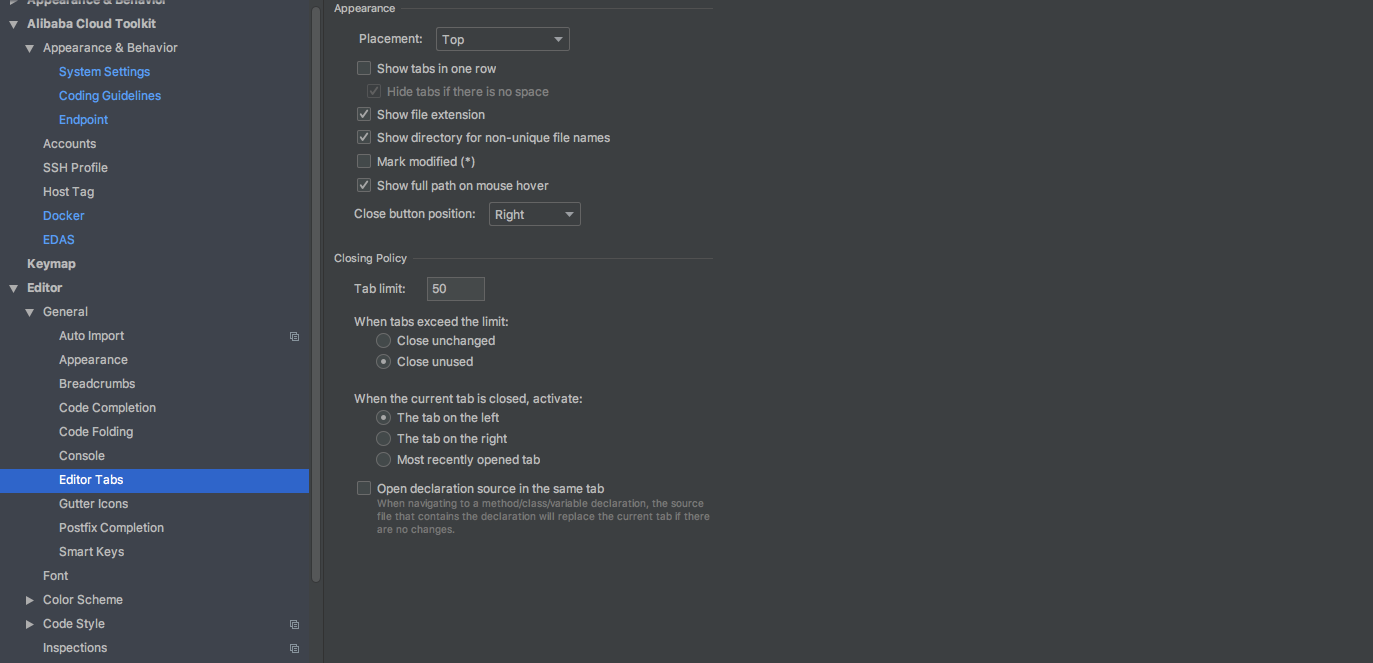Go to Docker settings
1373x663 pixels.
(x=63, y=216)
